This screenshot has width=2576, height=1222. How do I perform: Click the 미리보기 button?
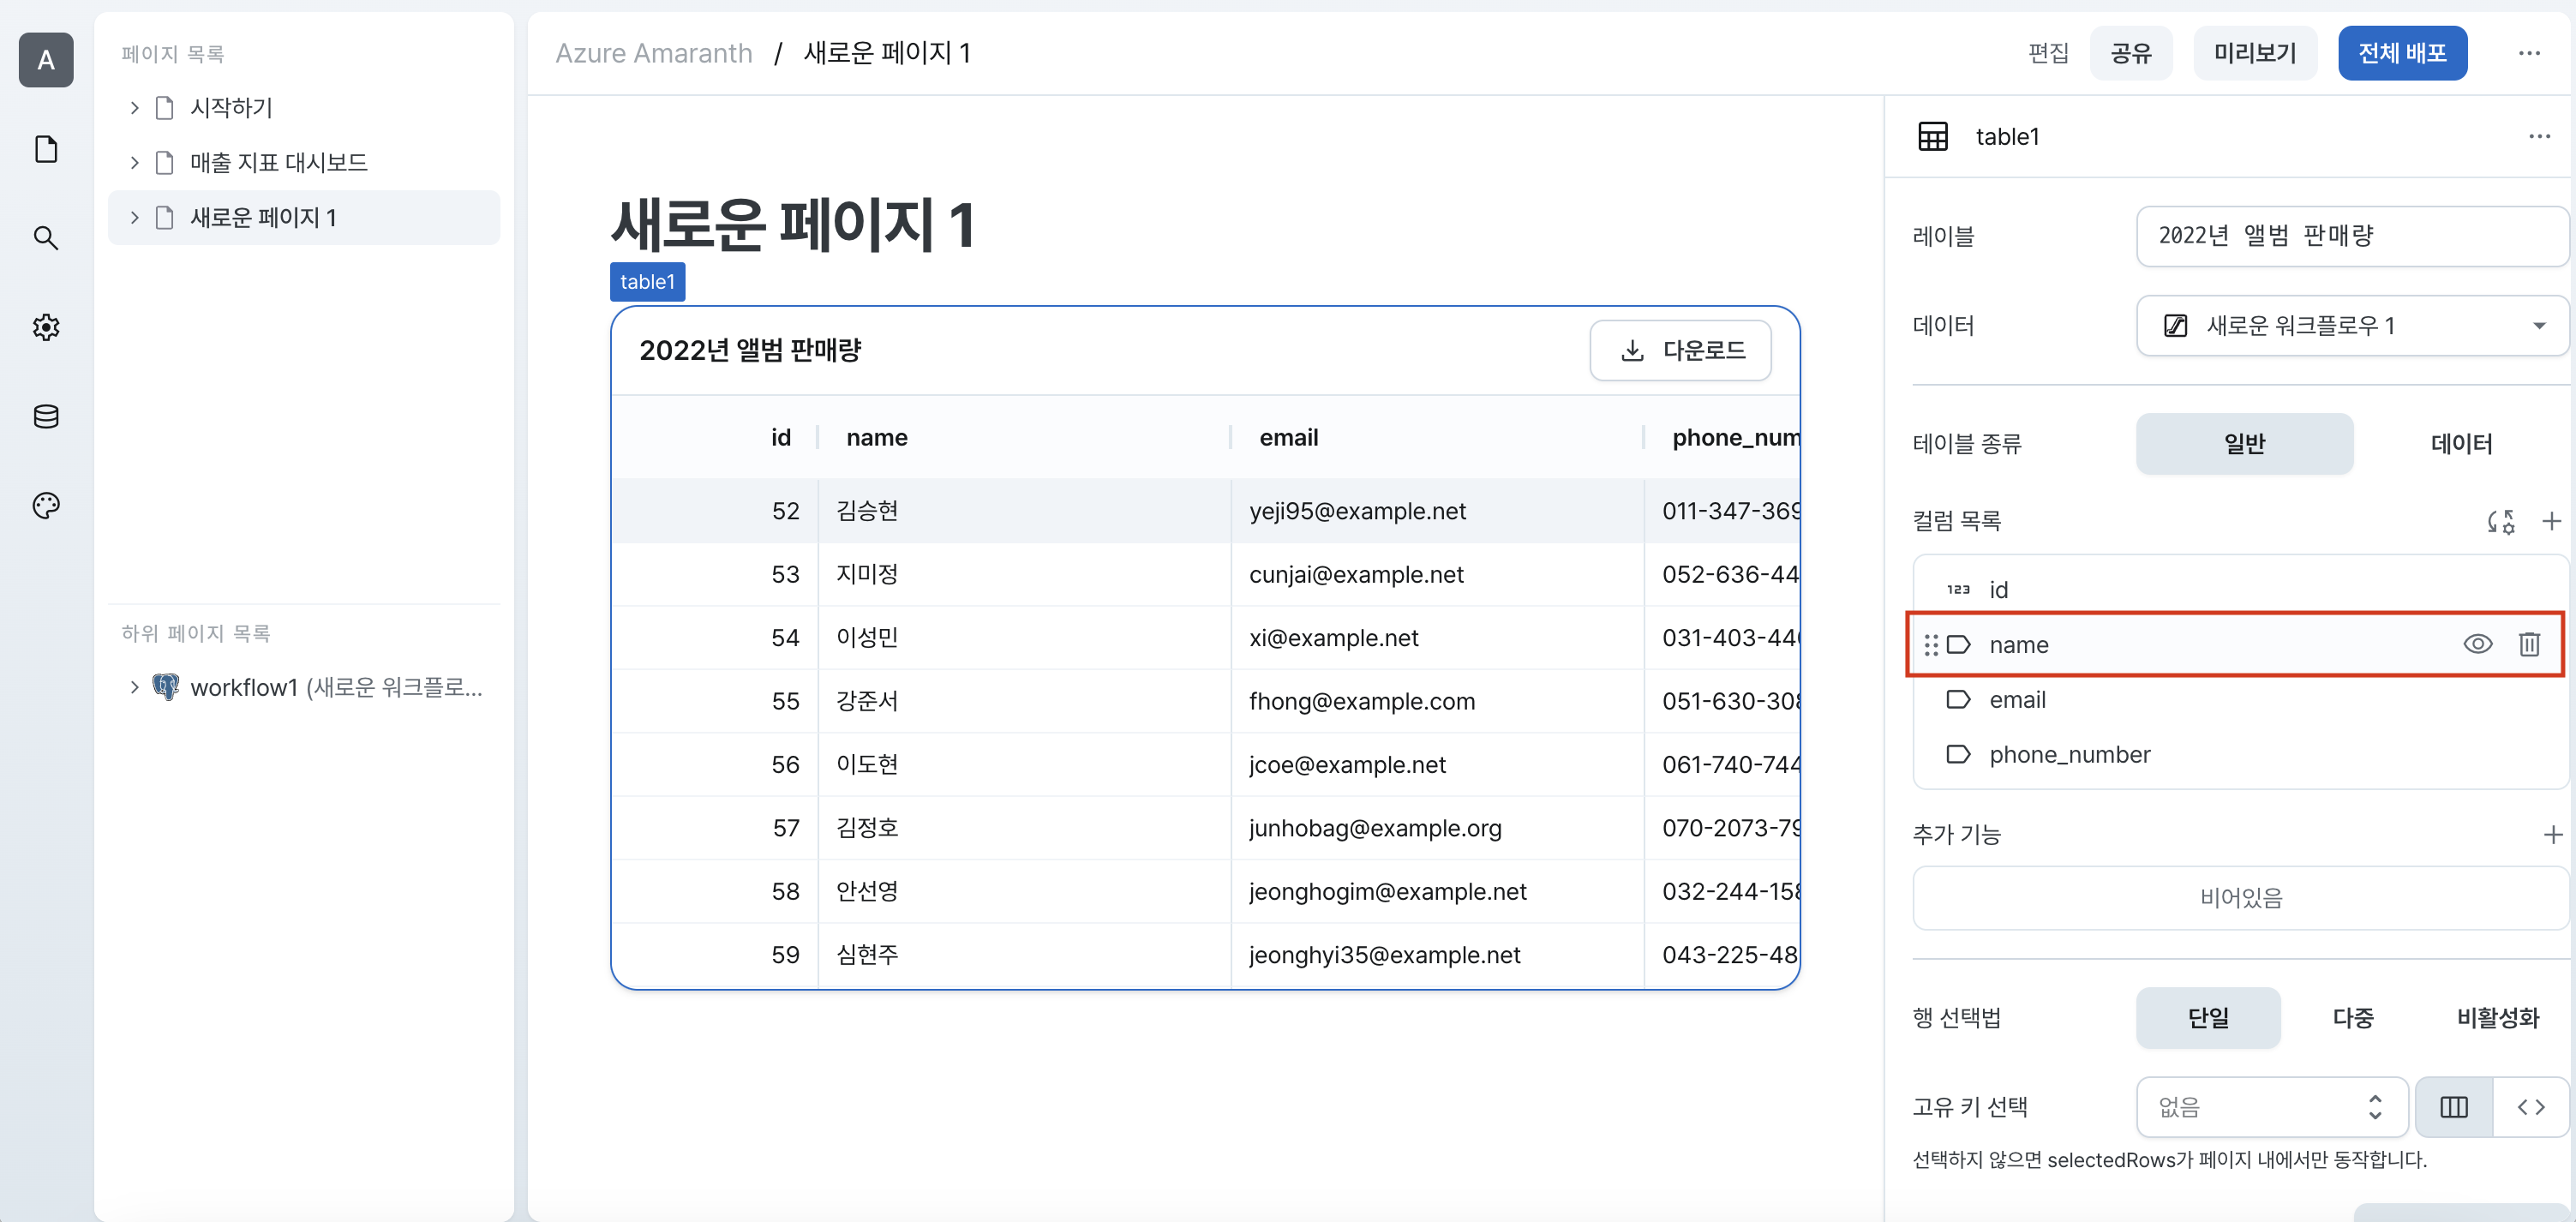click(2254, 53)
